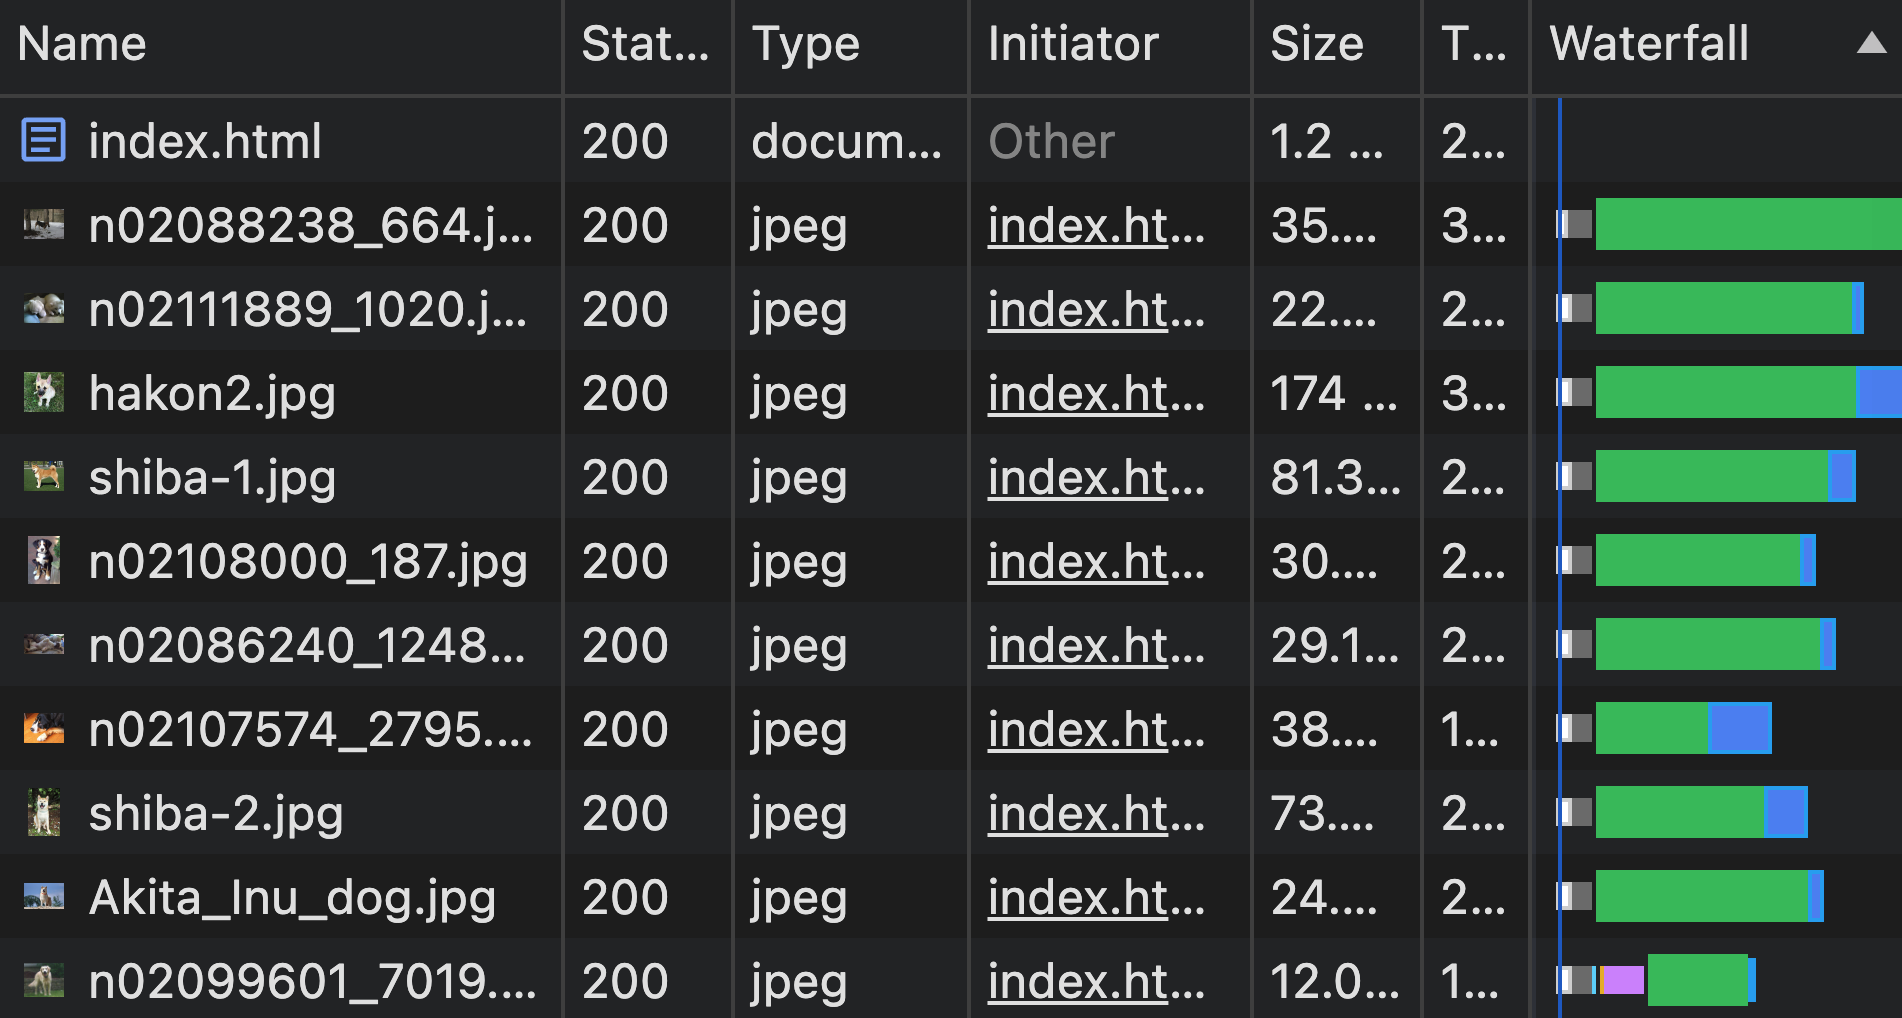The height and width of the screenshot is (1018, 1902).
Task: Click the shiba-1.jpg preview thumbnail
Action: click(42, 477)
